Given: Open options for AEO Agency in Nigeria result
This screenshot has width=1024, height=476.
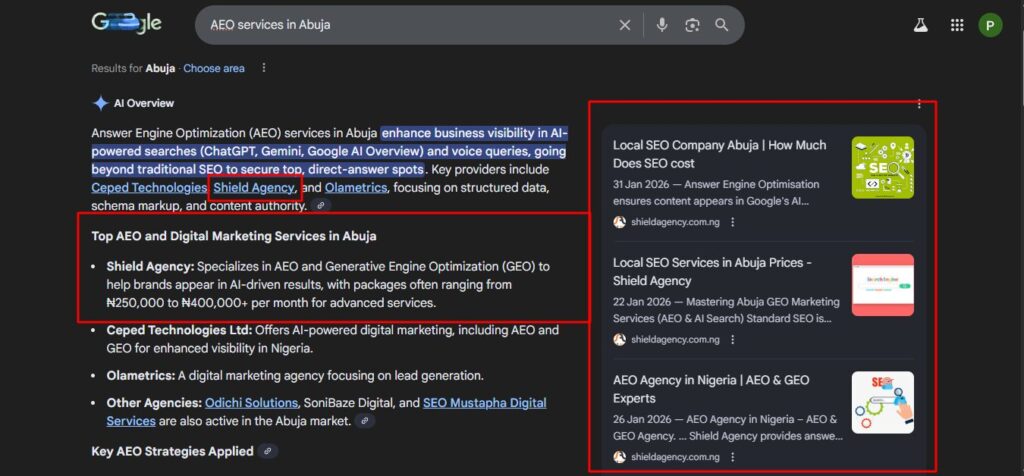Looking at the screenshot, I should click(x=733, y=457).
